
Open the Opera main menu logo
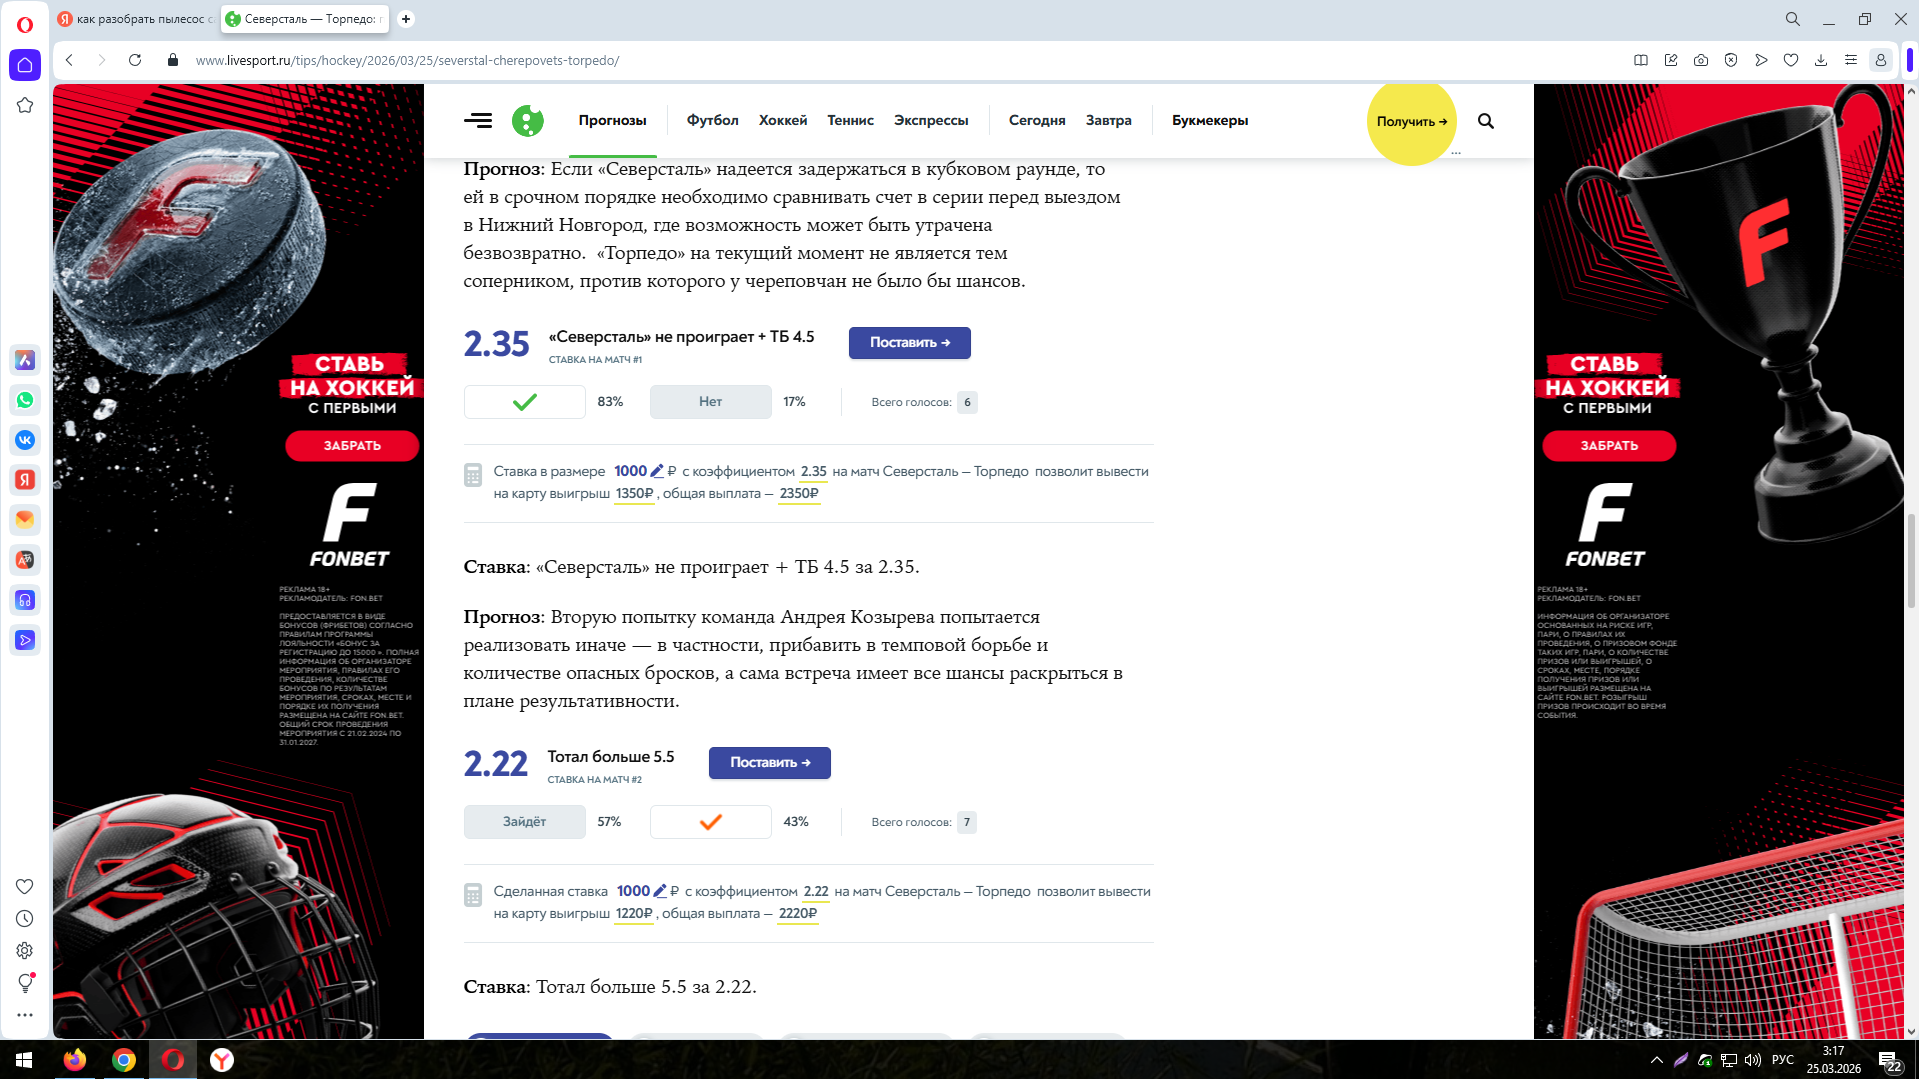click(25, 24)
